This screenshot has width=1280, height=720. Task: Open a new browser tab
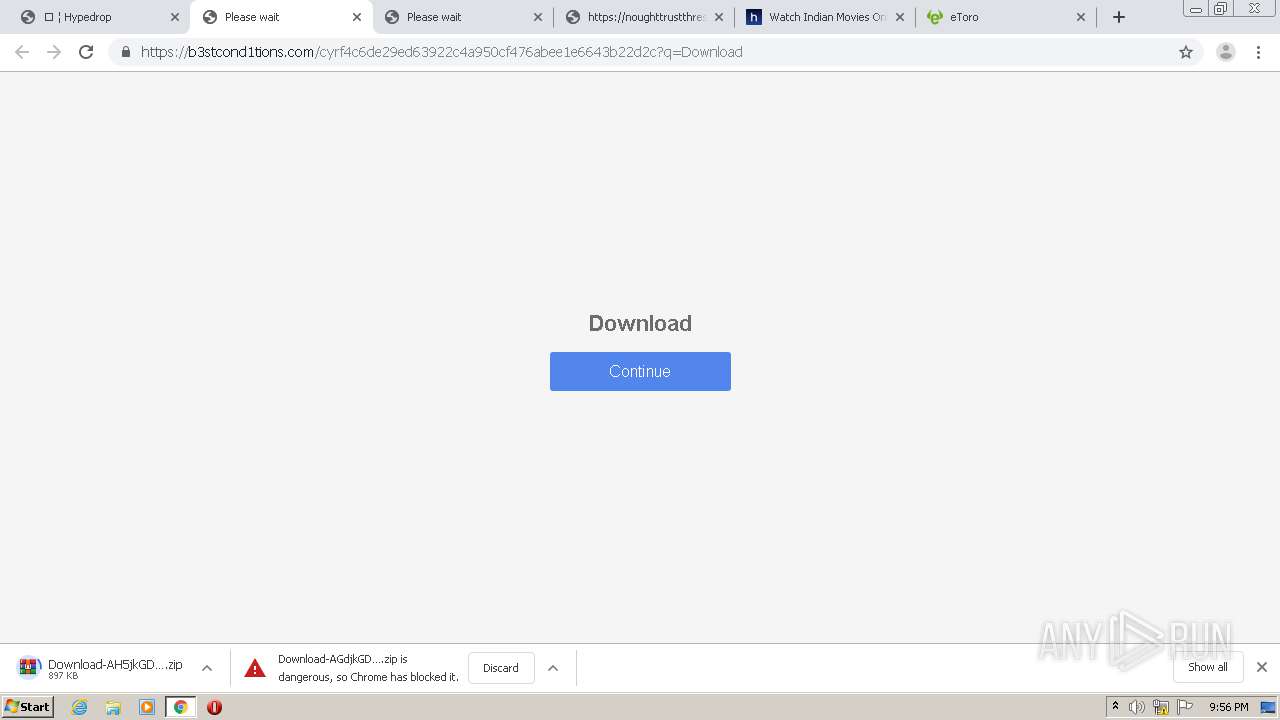[x=1119, y=17]
